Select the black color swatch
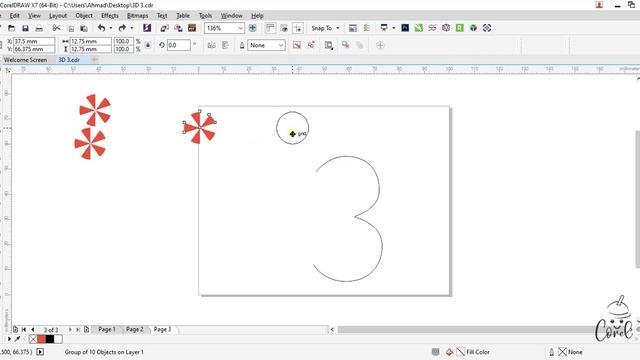The height and width of the screenshot is (360, 640). point(50,339)
